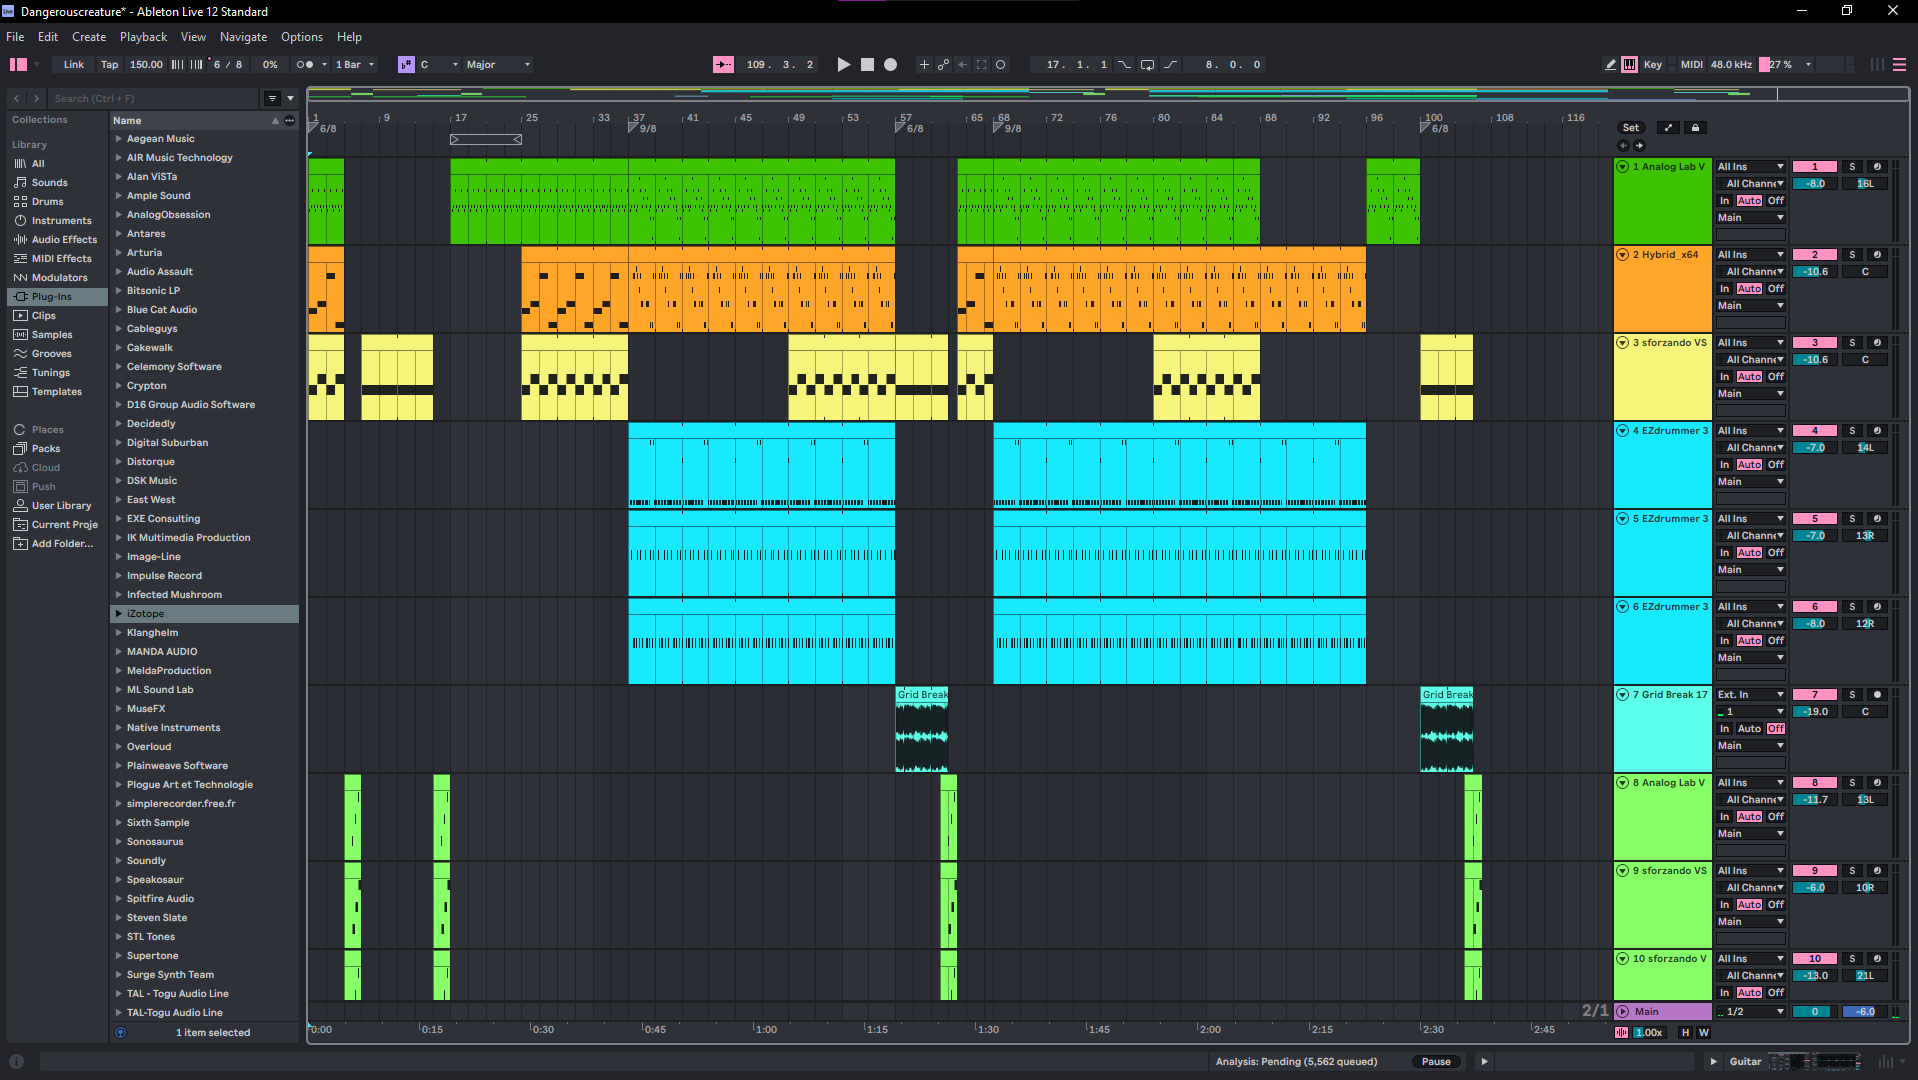
Task: Solo the 1 Analog Lab V track
Action: [1852, 167]
